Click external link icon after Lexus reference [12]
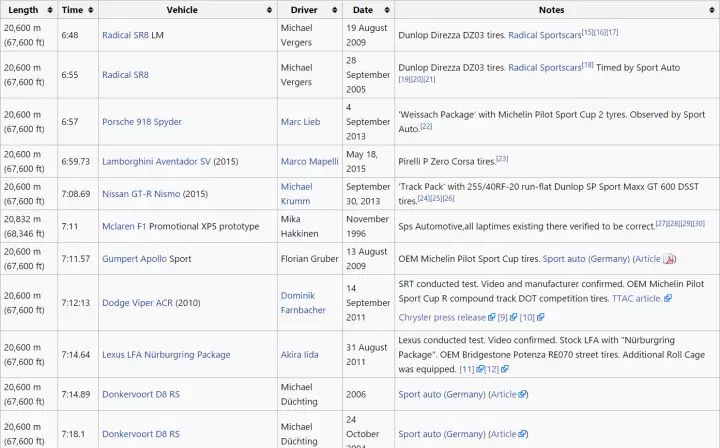720x448 pixels. (x=504, y=369)
